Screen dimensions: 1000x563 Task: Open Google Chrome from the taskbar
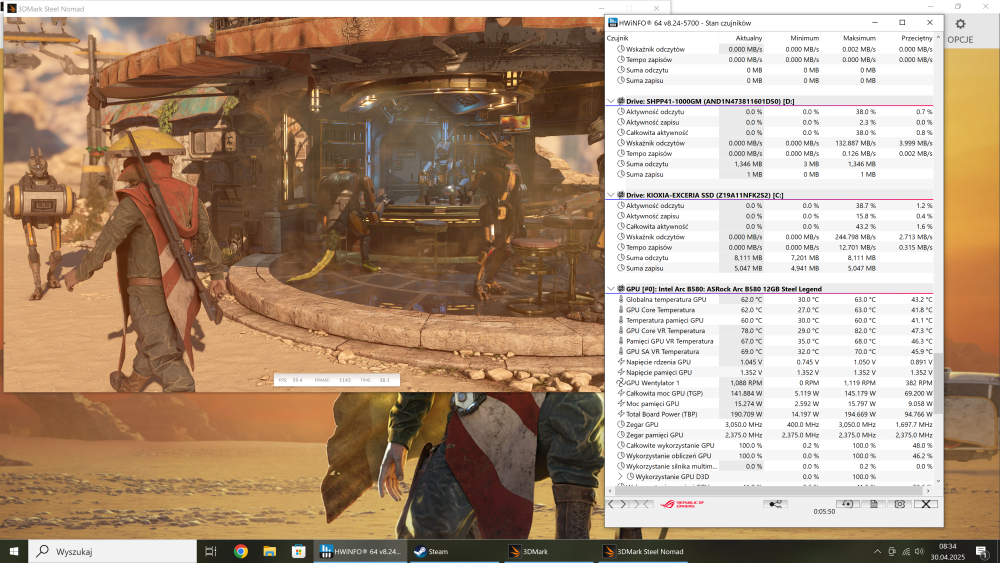click(x=241, y=551)
